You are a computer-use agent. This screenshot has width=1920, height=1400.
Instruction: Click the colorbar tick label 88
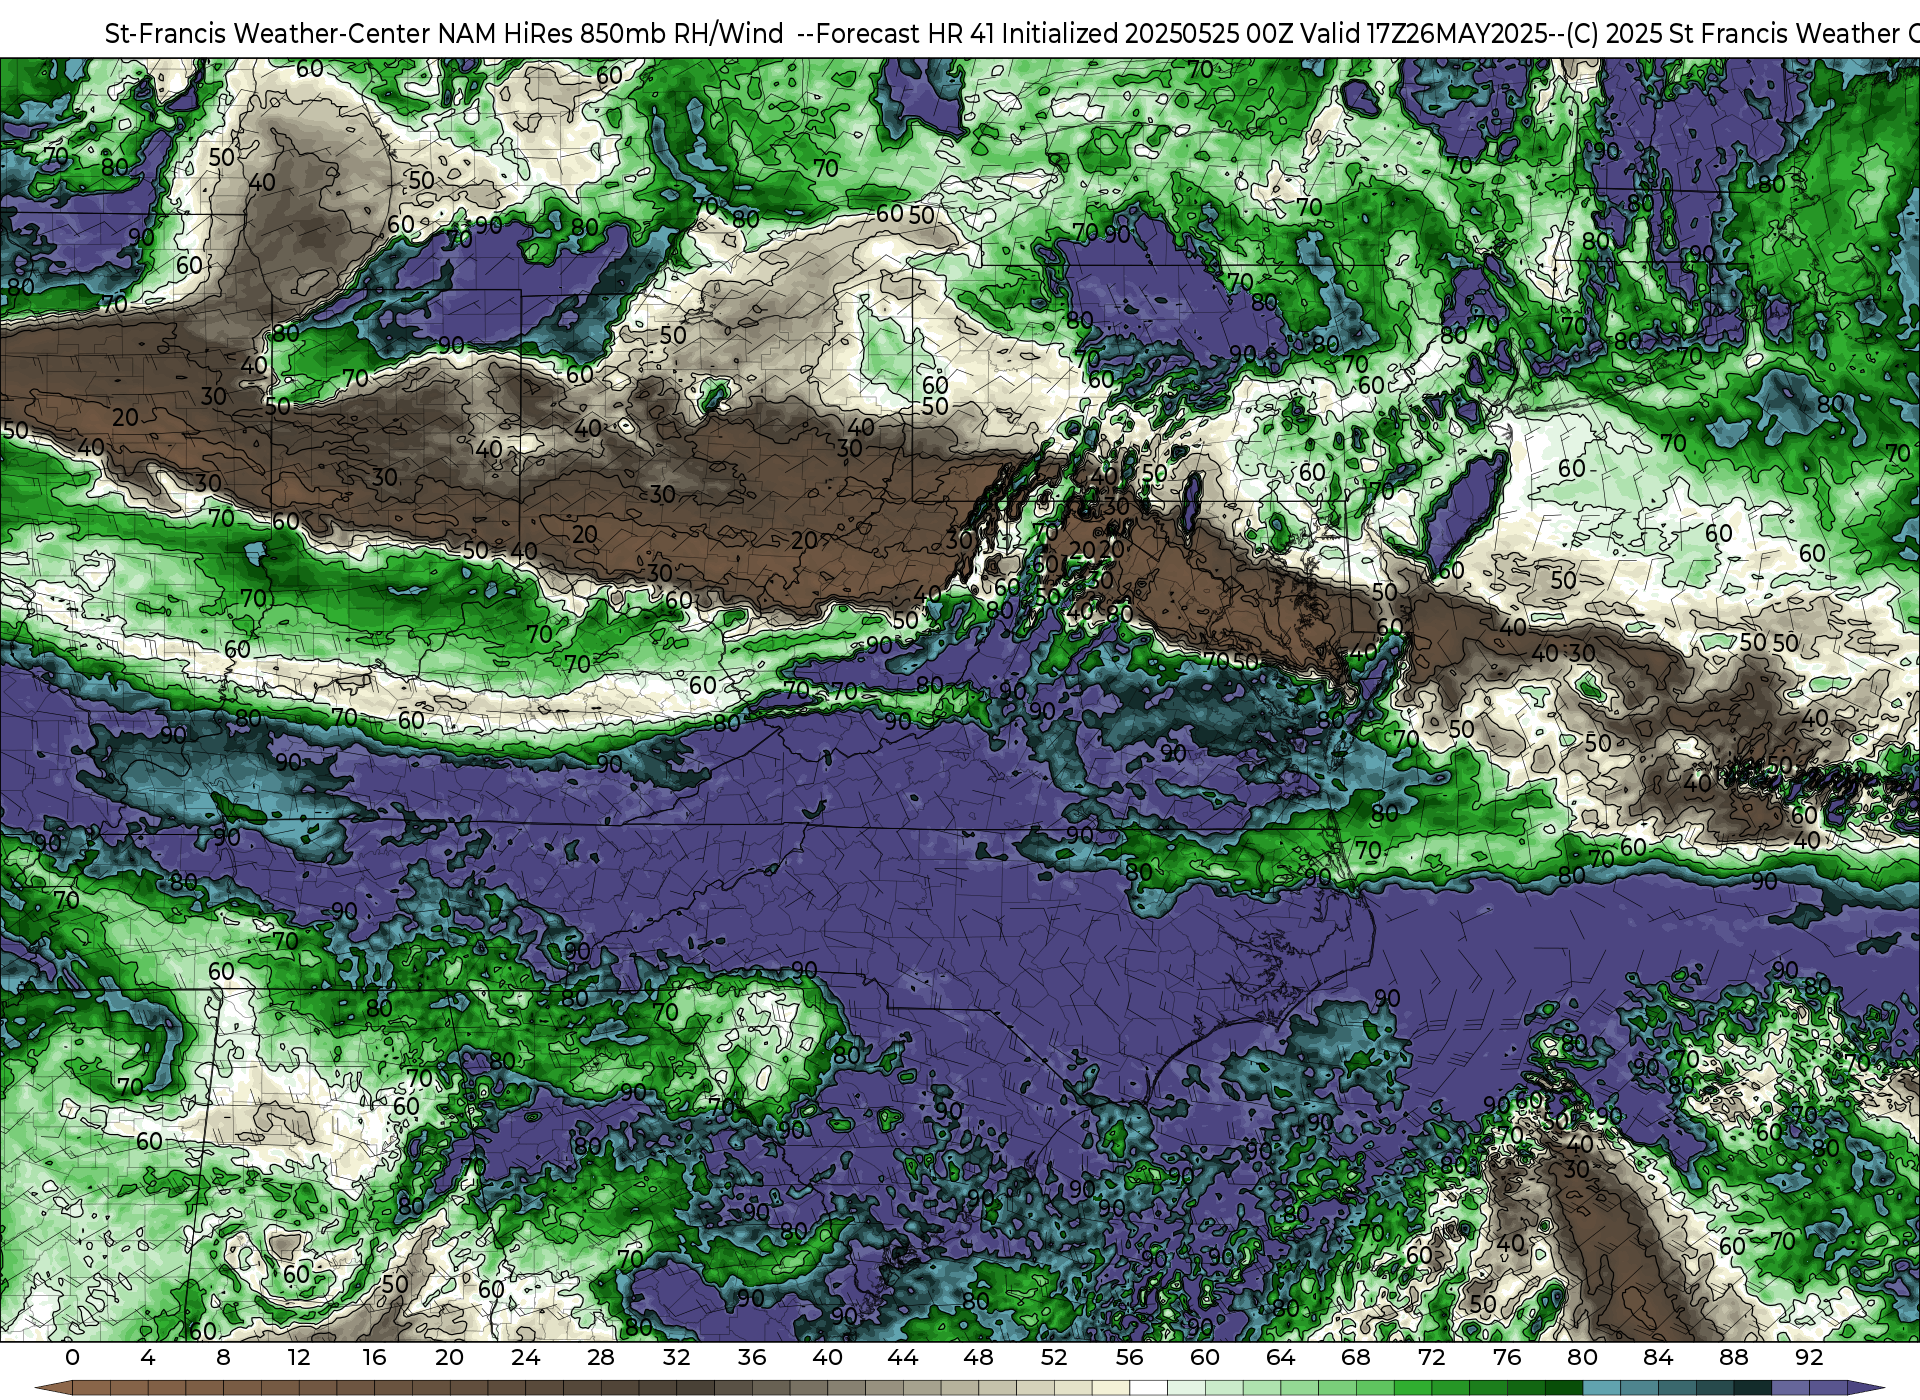click(1733, 1358)
